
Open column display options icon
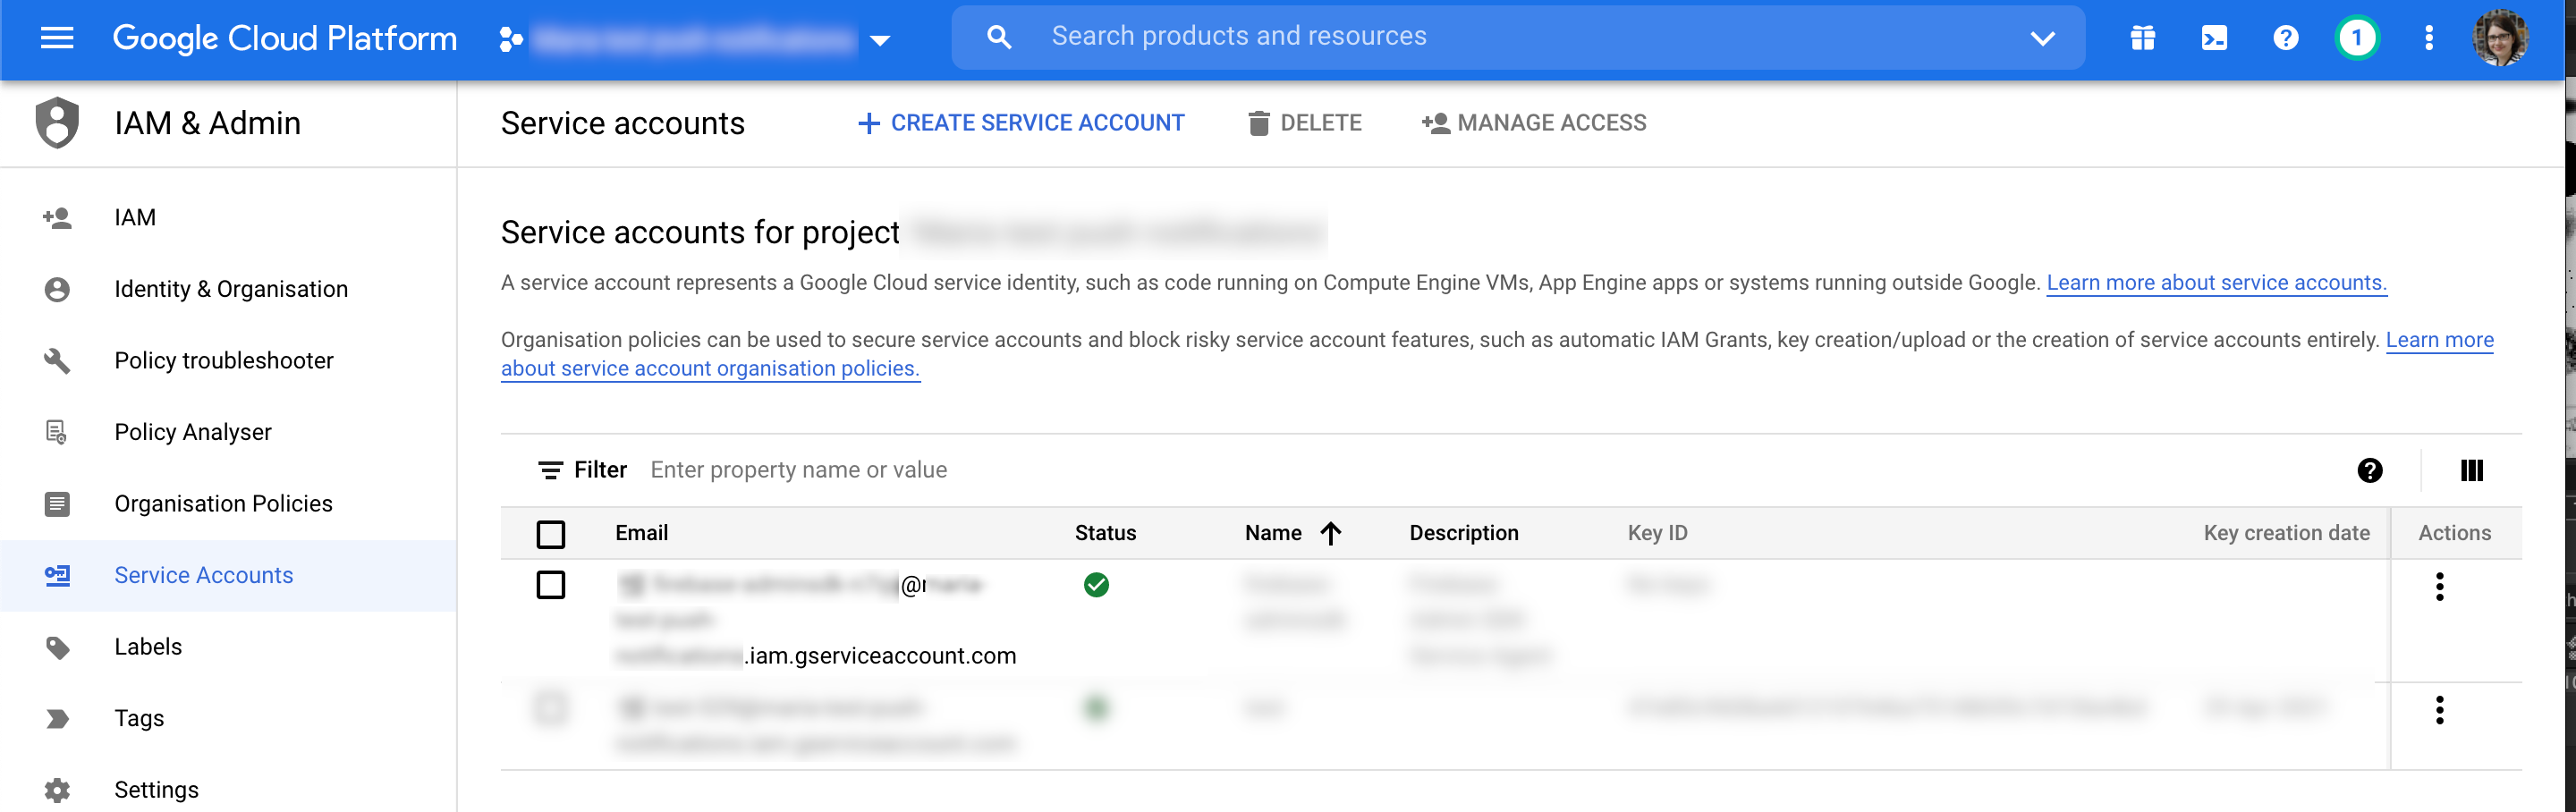[2471, 470]
